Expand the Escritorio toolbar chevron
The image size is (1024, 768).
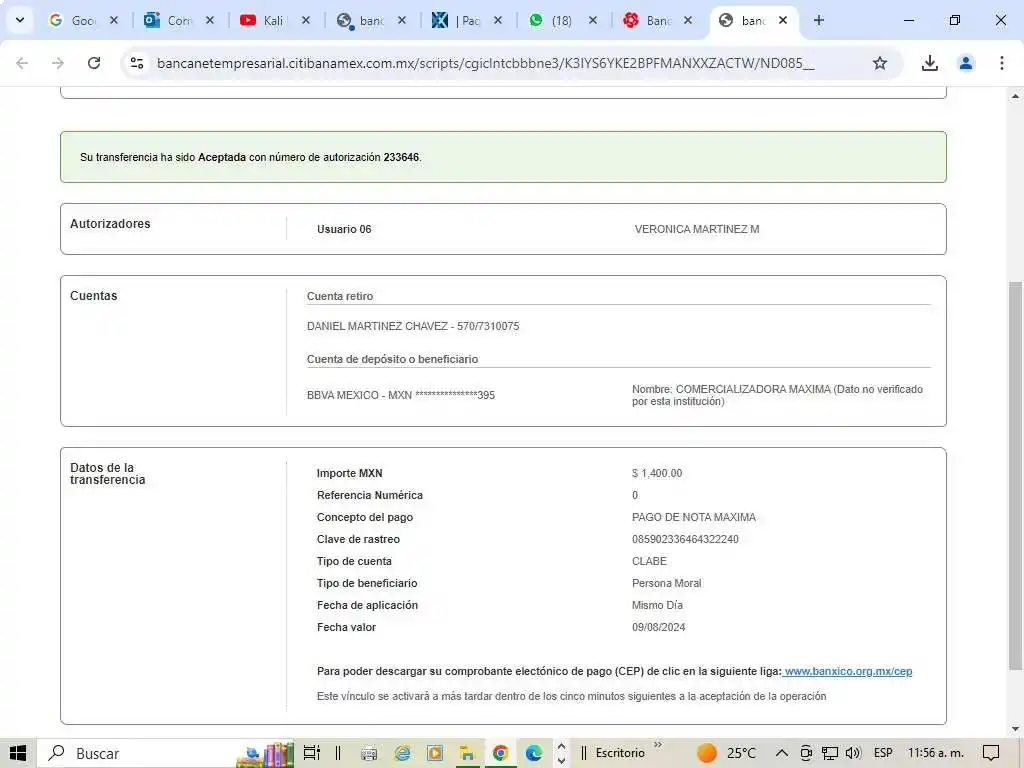(x=658, y=745)
